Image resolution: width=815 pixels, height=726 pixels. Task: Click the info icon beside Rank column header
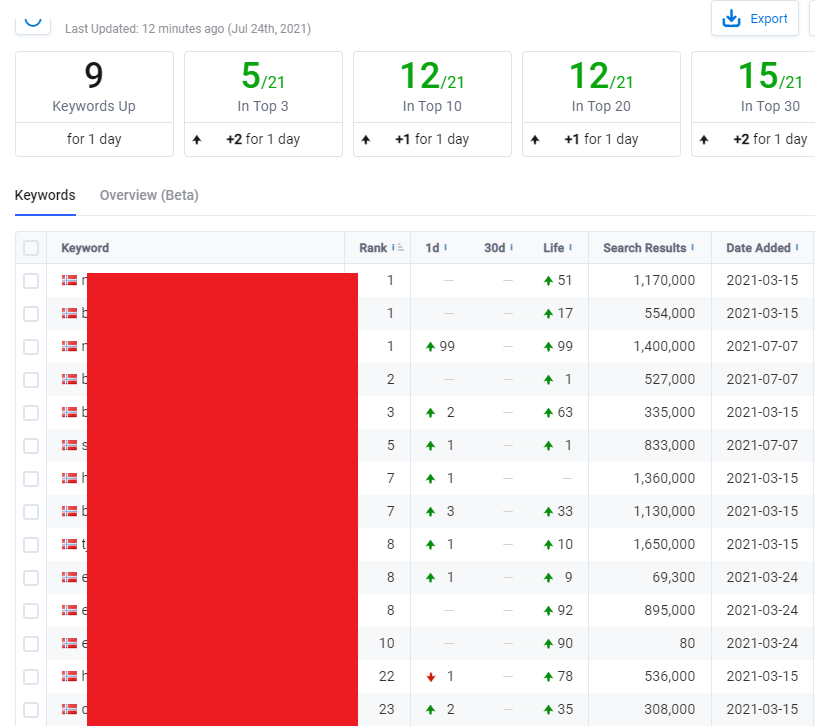[393, 247]
